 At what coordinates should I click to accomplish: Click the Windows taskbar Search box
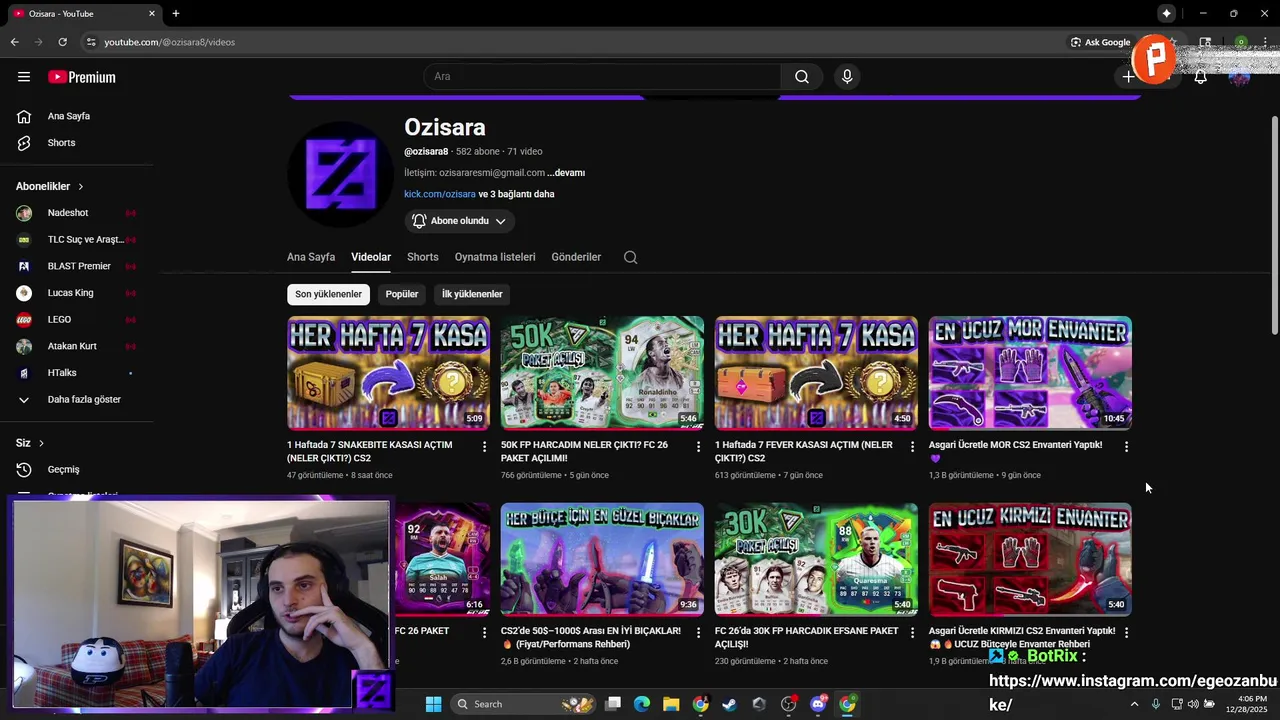(522, 704)
